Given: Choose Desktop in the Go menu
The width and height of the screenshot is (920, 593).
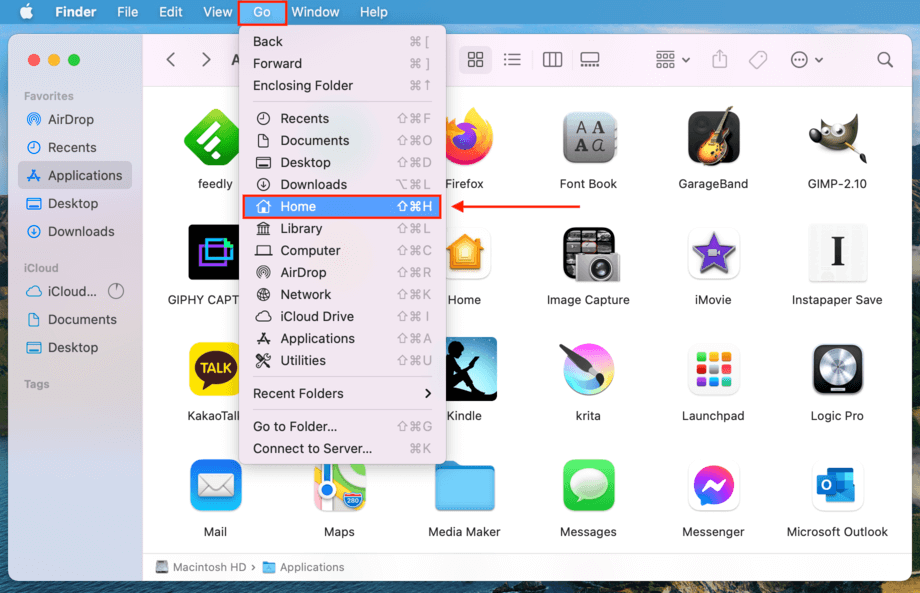Looking at the screenshot, I should coord(342,162).
